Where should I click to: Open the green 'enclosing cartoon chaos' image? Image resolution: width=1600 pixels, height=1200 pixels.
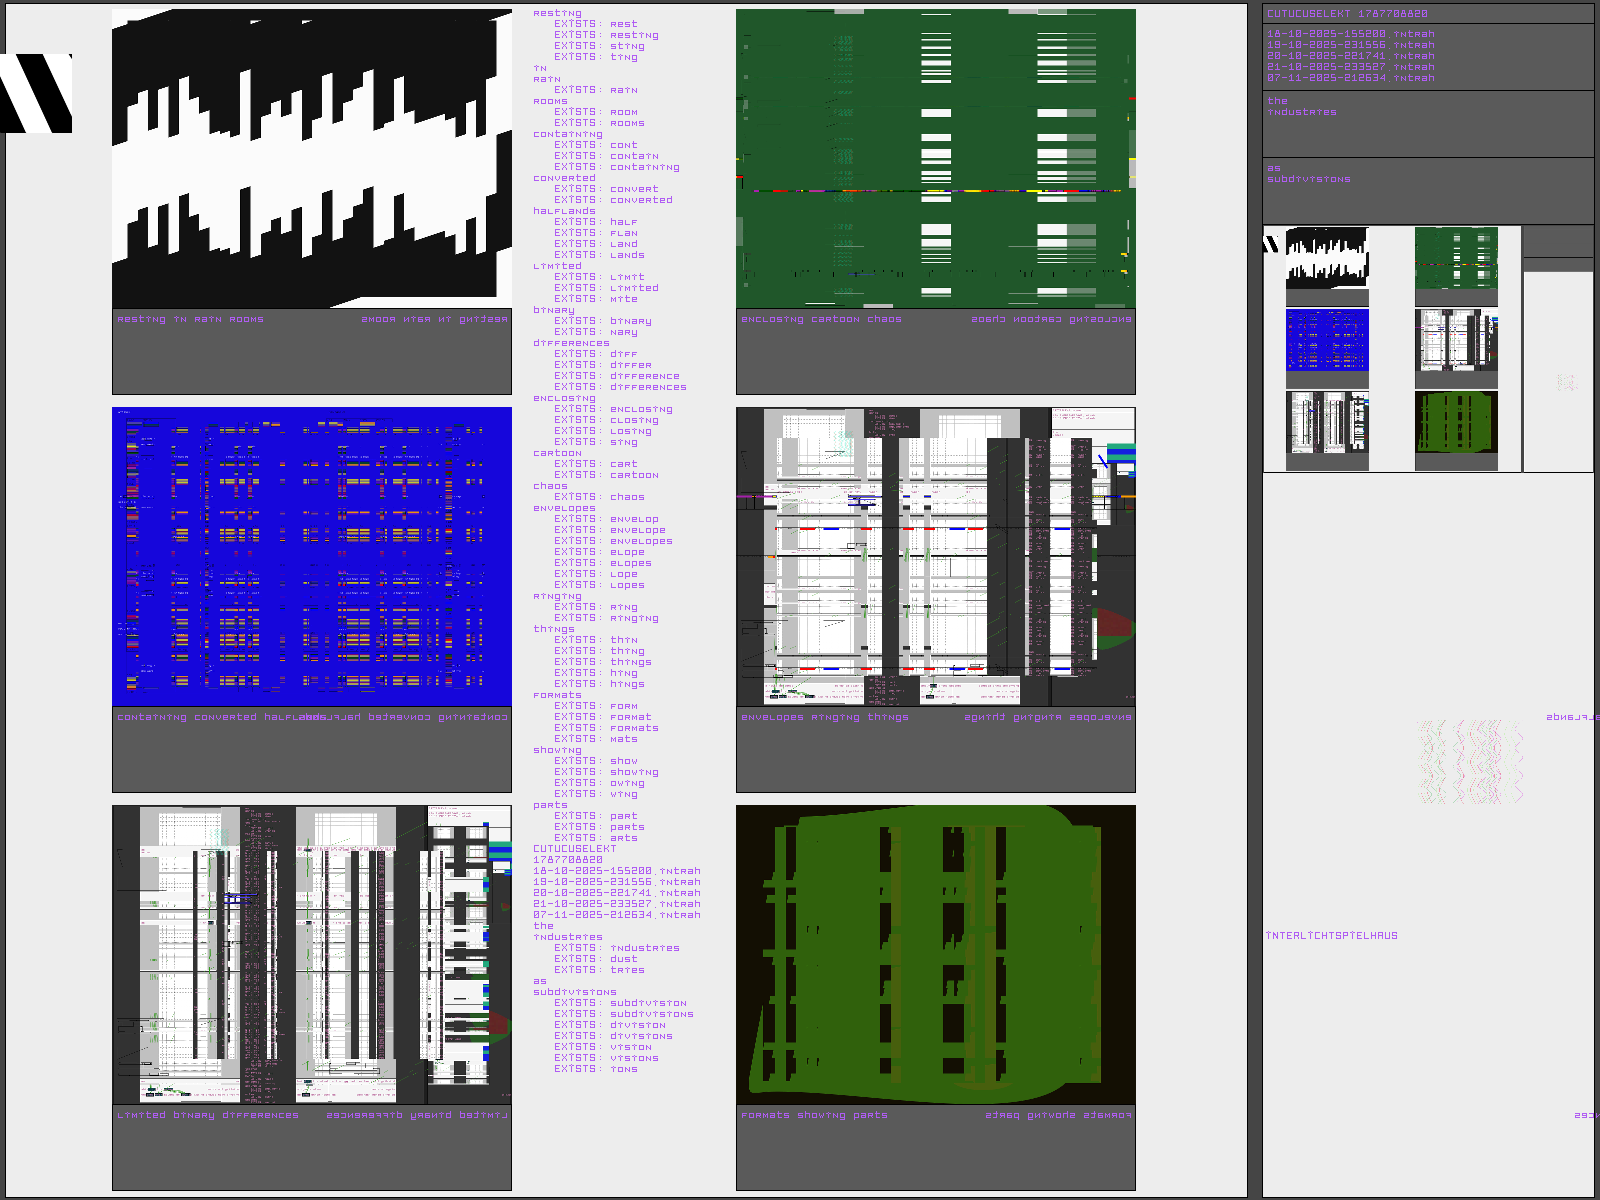pyautogui.click(x=935, y=159)
